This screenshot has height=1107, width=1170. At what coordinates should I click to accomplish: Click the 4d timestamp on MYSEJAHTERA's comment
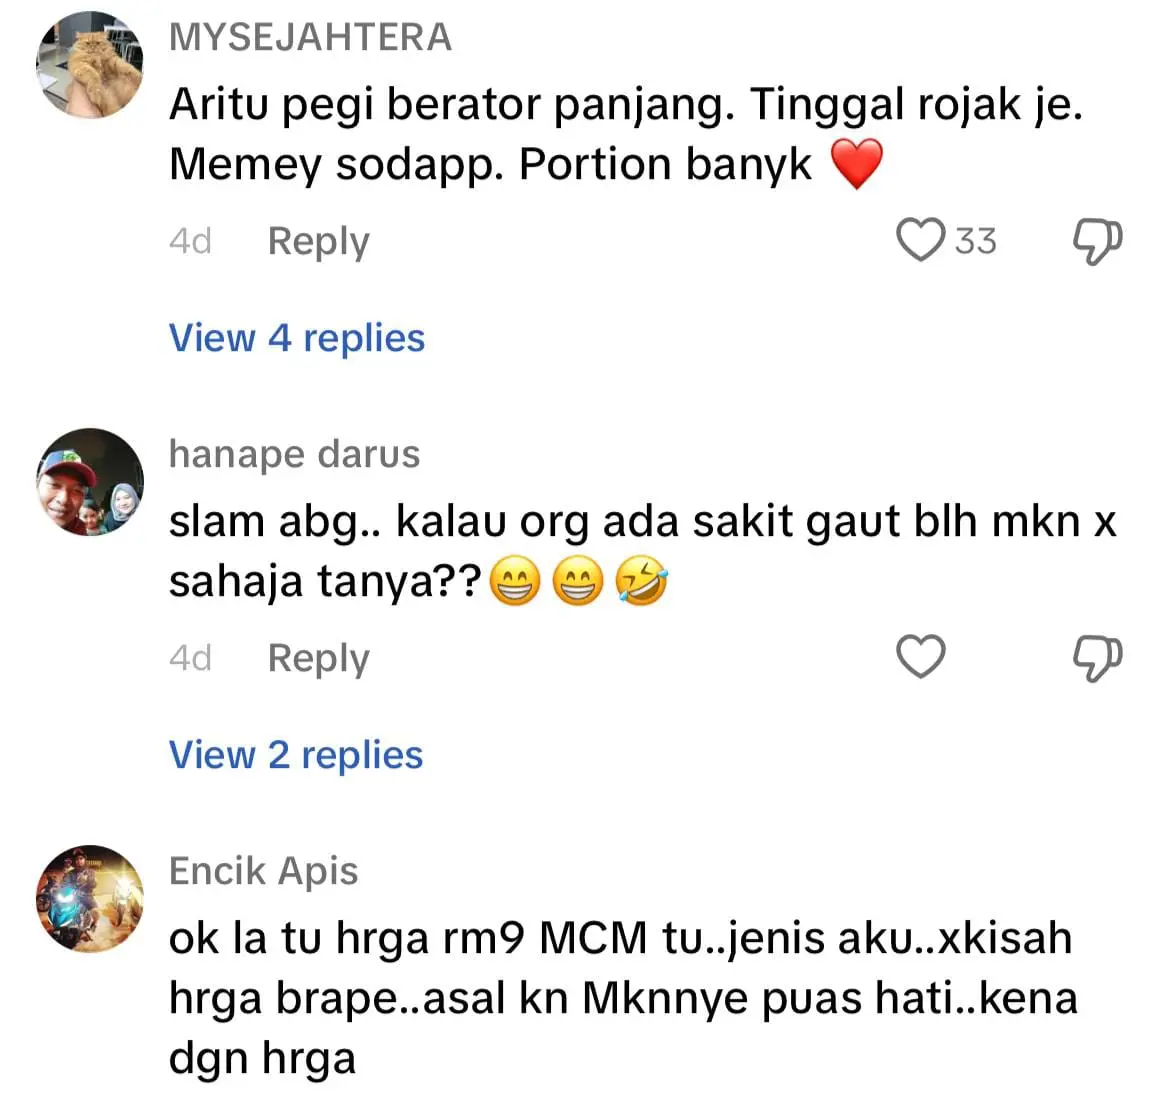tap(190, 241)
